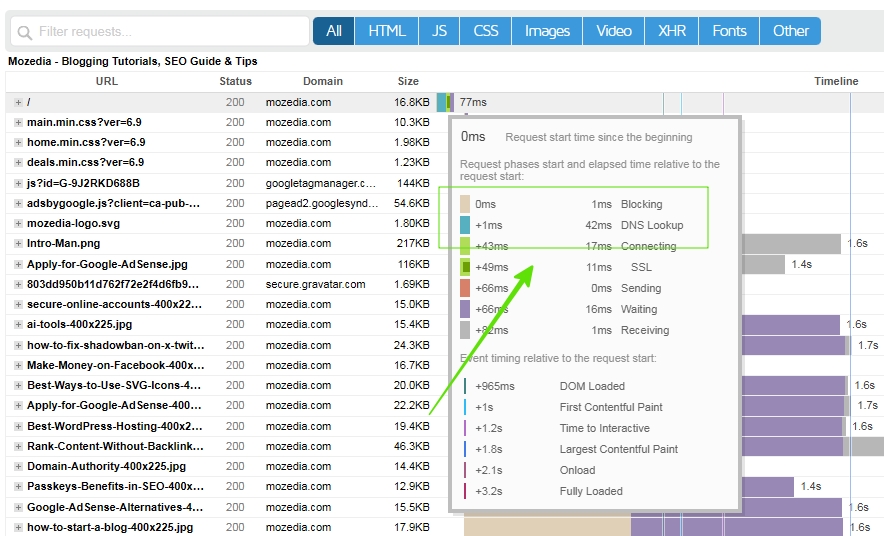Click the SSL phase color swatch
Viewport: 884px width, 536px height.
tap(465, 267)
